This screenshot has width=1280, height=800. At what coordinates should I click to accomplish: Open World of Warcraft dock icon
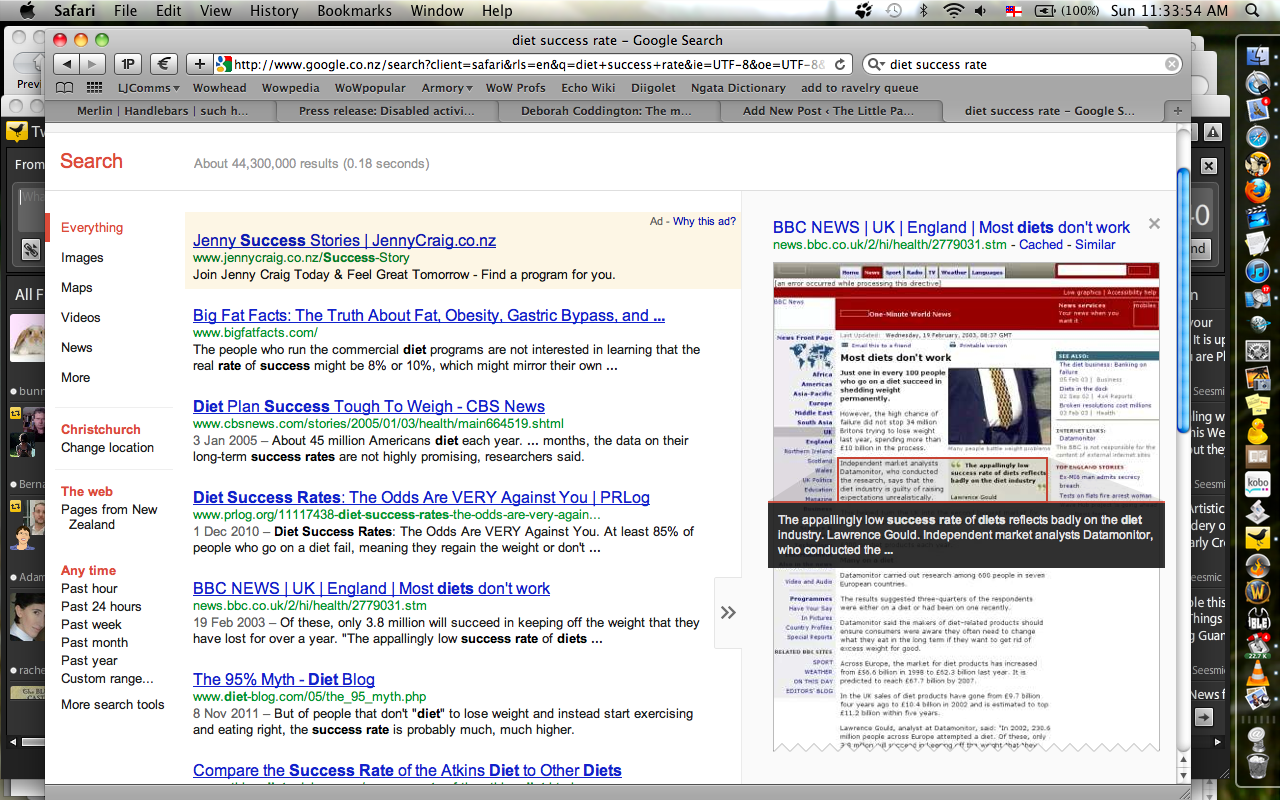tap(1258, 592)
